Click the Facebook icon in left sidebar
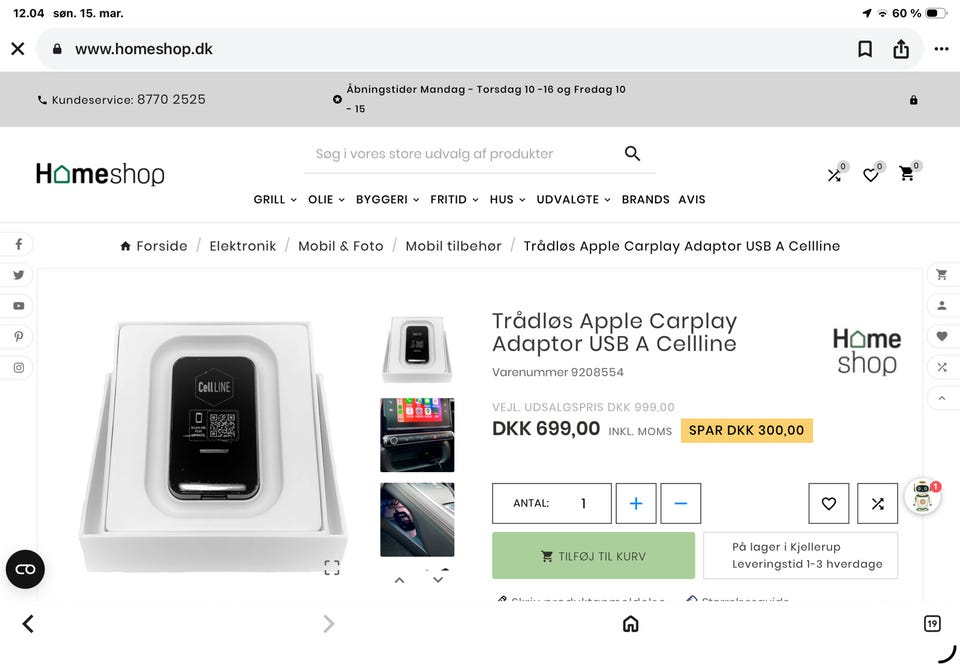 tap(18, 245)
